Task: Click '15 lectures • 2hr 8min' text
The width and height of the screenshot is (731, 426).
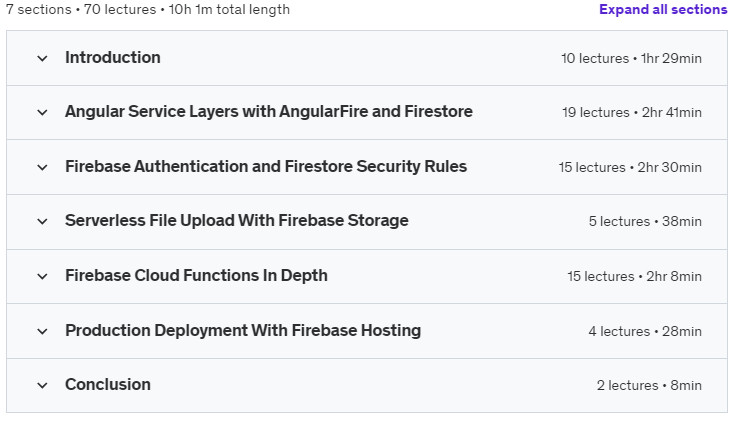Action: pyautogui.click(x=634, y=276)
